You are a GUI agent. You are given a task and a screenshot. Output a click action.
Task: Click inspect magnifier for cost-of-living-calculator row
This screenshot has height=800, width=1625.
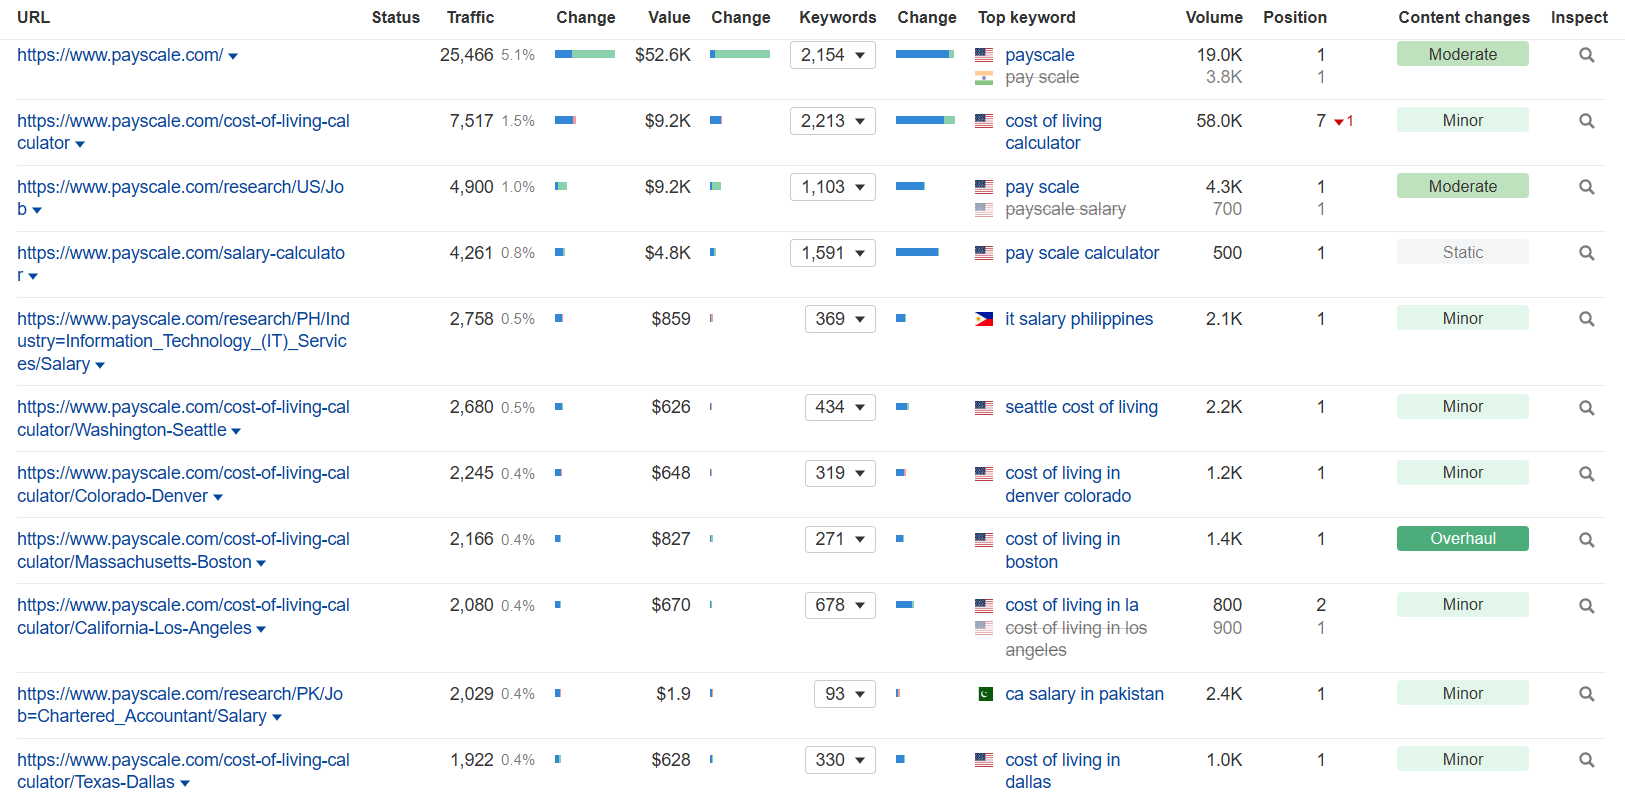[x=1586, y=121]
